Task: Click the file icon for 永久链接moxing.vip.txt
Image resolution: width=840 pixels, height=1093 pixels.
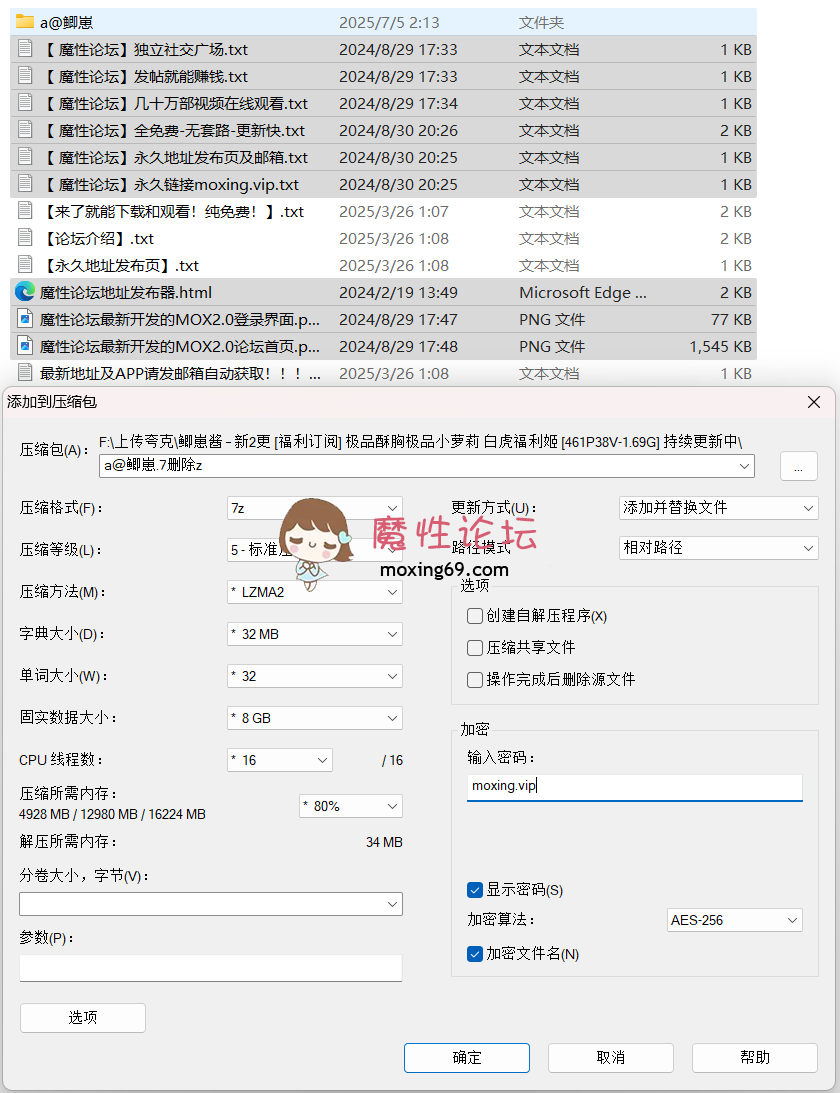Action: pos(25,184)
